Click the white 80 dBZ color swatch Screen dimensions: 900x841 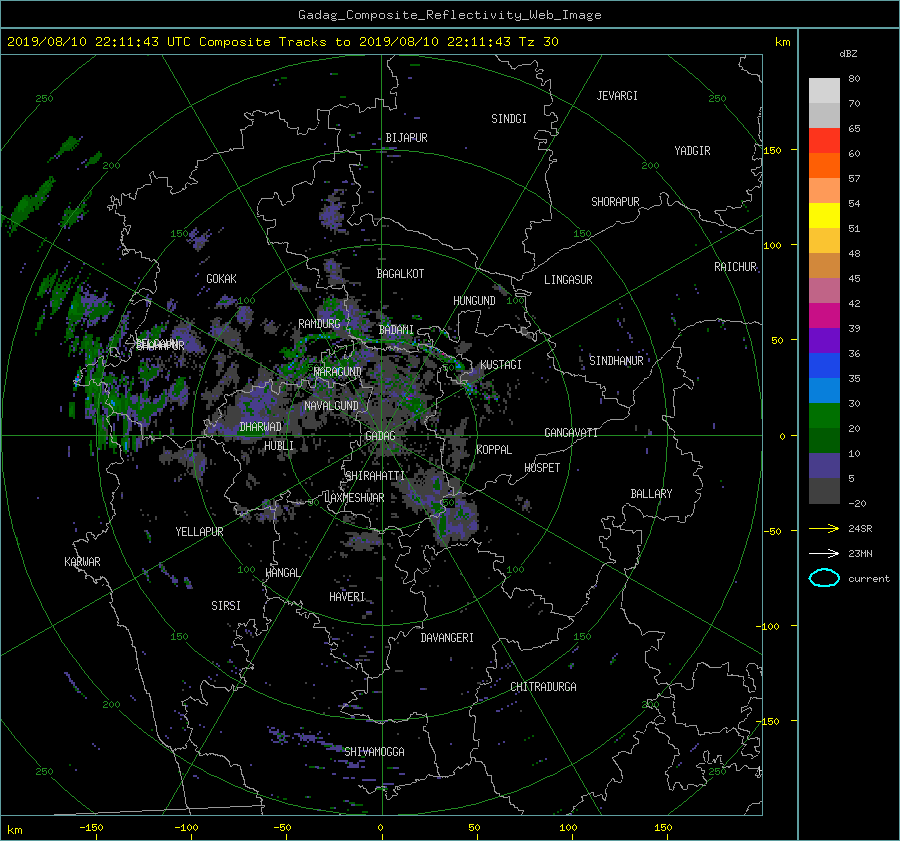tap(824, 90)
